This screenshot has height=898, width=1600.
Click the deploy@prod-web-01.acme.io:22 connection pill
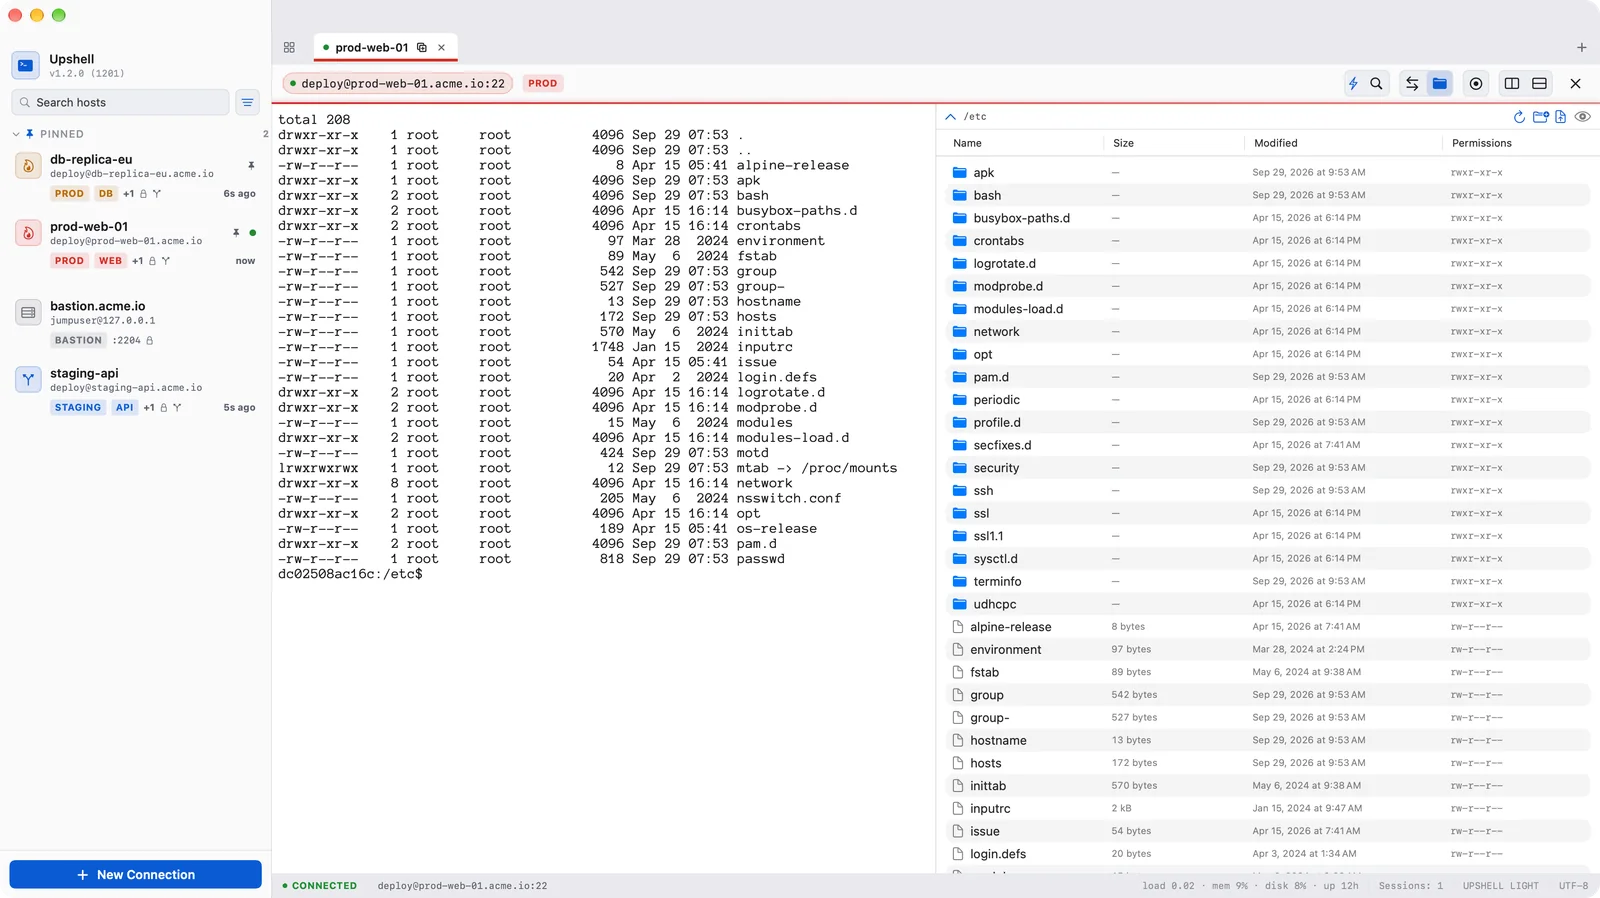pos(398,84)
